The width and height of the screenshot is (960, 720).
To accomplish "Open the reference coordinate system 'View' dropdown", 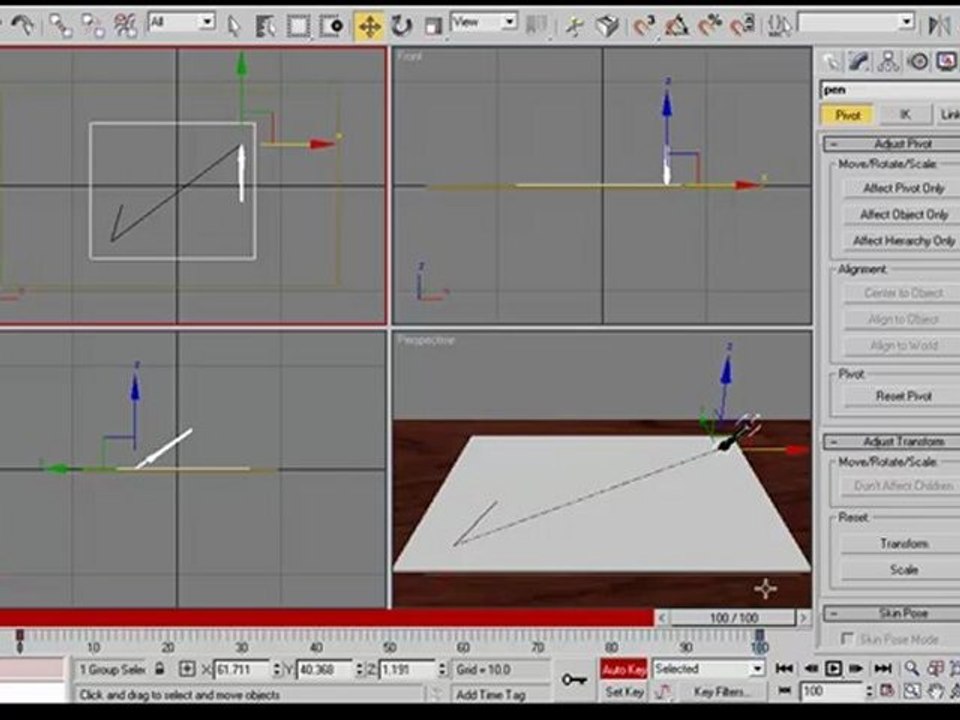I will tap(484, 23).
